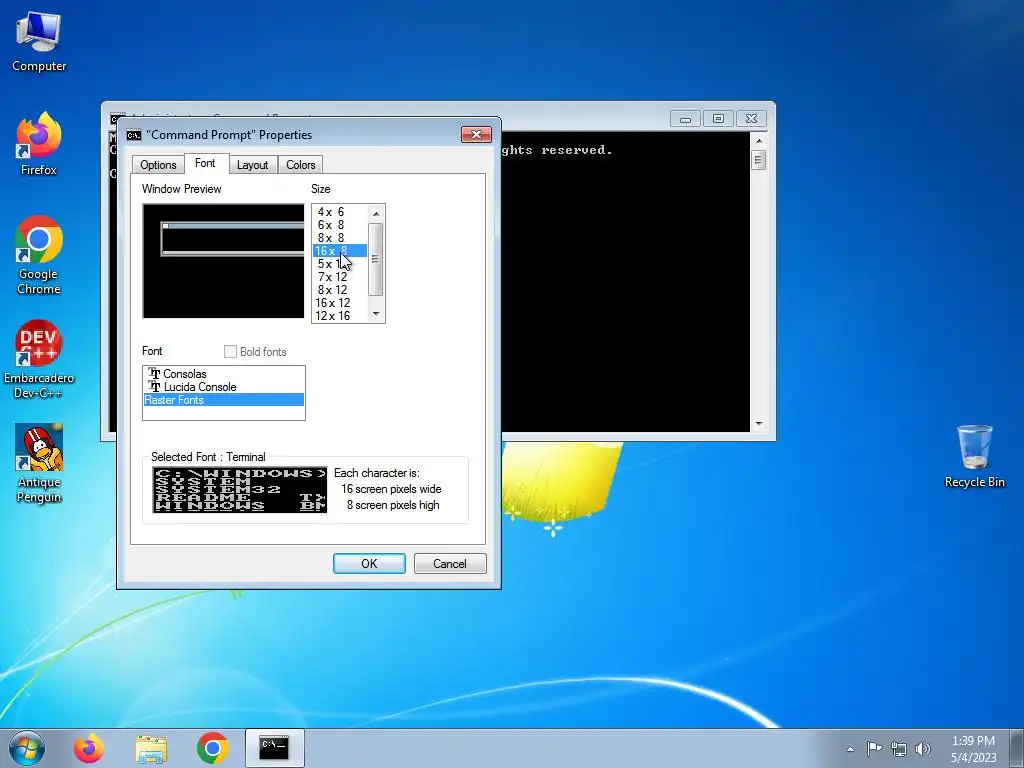Open the Windows Start menu orb
The width and height of the screenshot is (1024, 768).
(x=27, y=748)
